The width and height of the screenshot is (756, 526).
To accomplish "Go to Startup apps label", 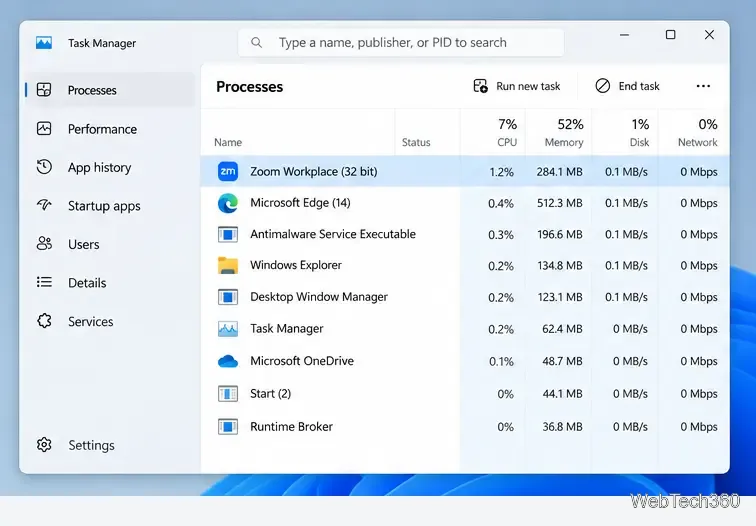I will (104, 206).
